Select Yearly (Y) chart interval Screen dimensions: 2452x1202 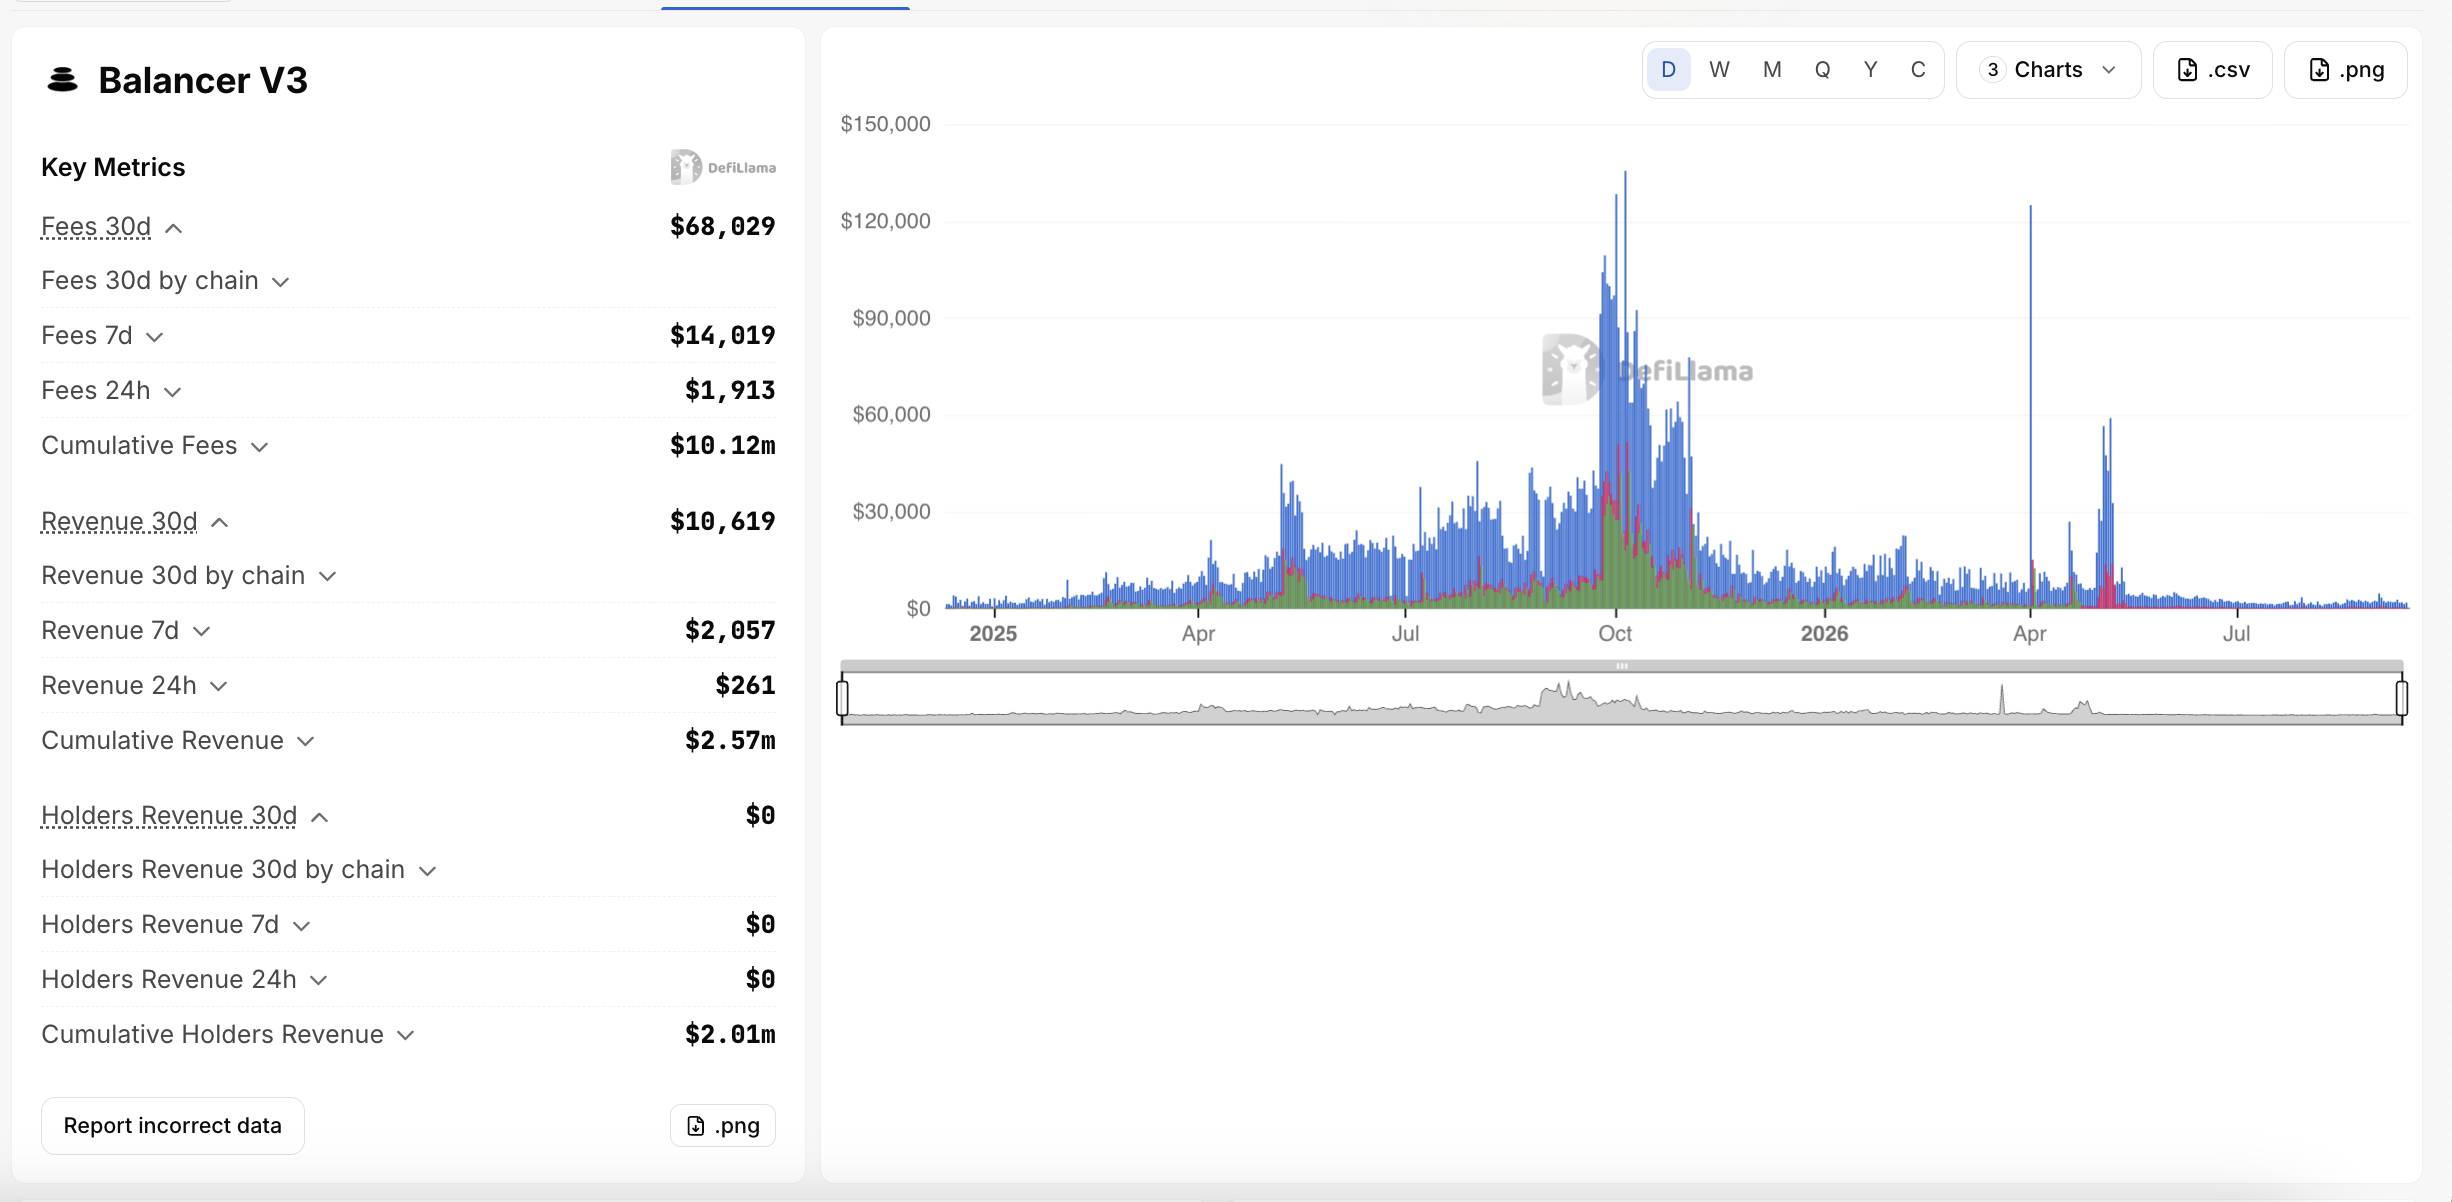(x=1870, y=70)
